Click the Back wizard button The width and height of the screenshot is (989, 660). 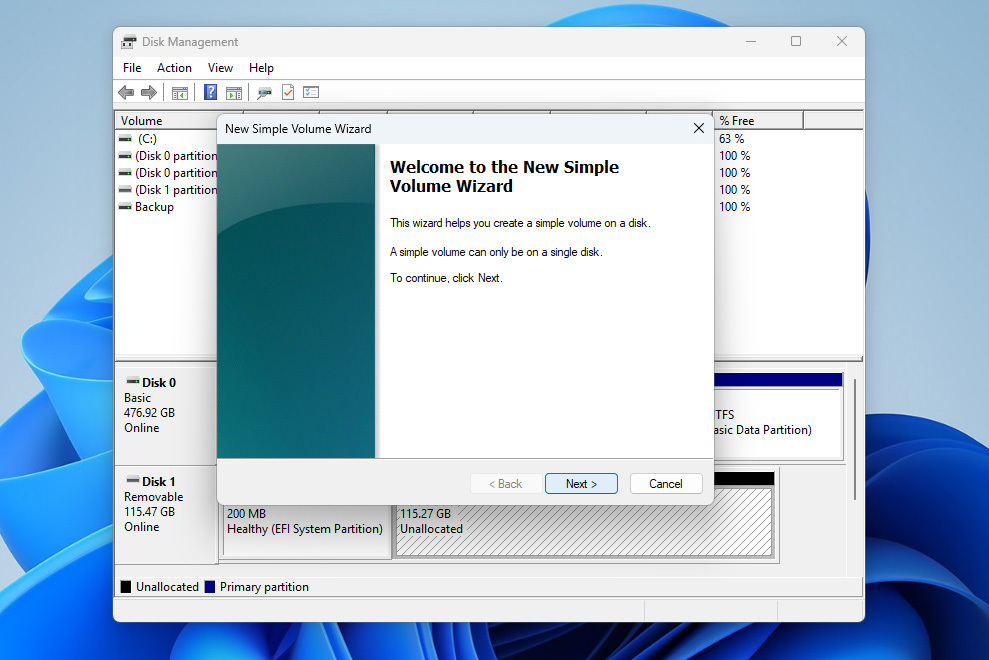pyautogui.click(x=505, y=483)
